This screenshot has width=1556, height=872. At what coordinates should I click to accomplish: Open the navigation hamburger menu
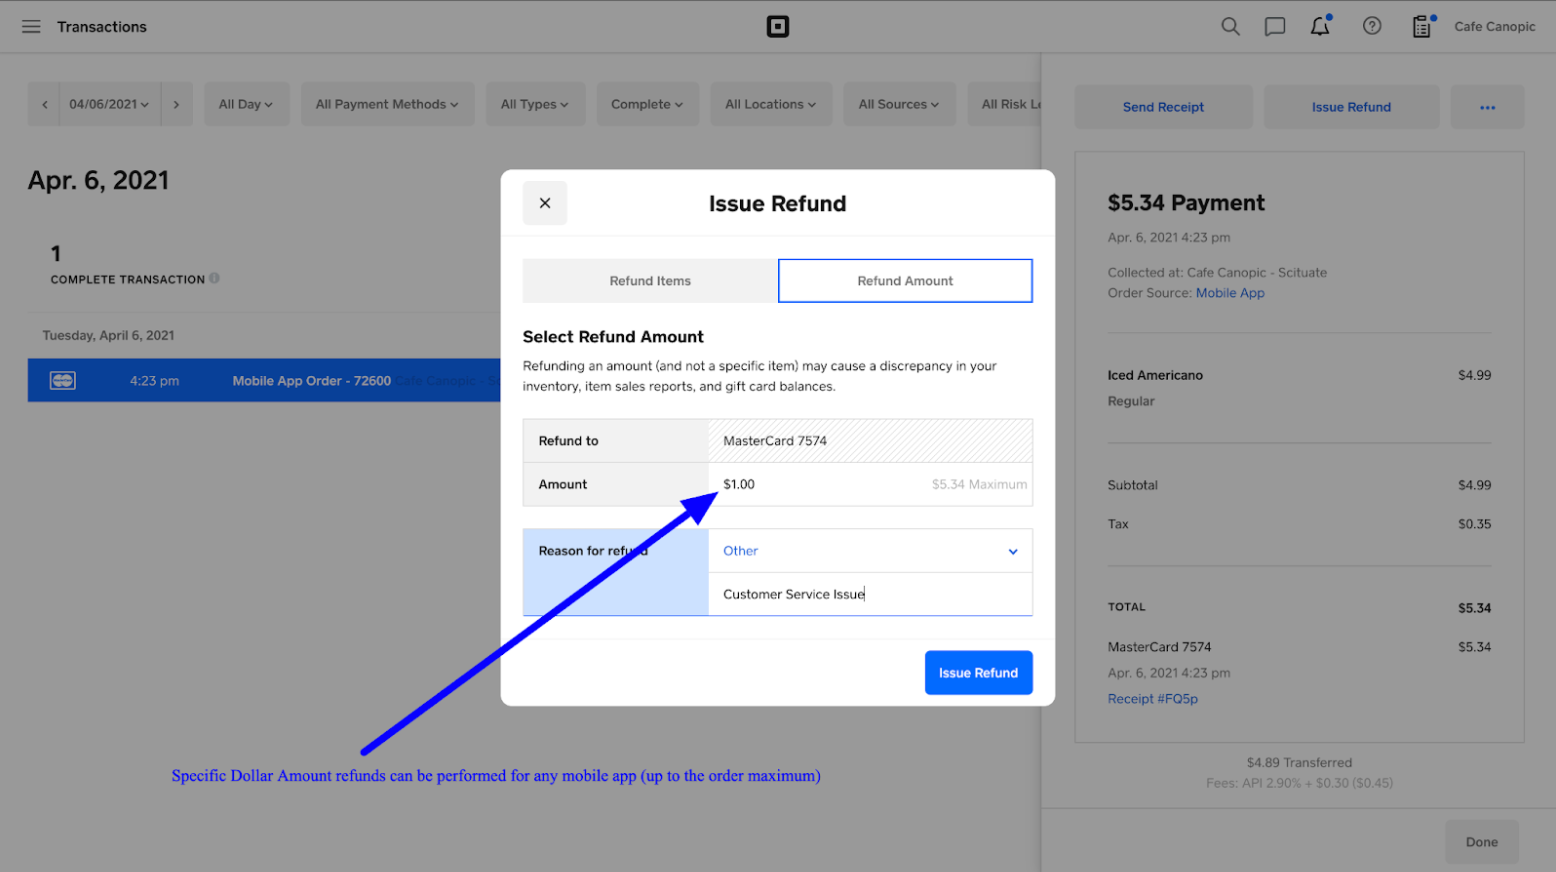pos(31,26)
